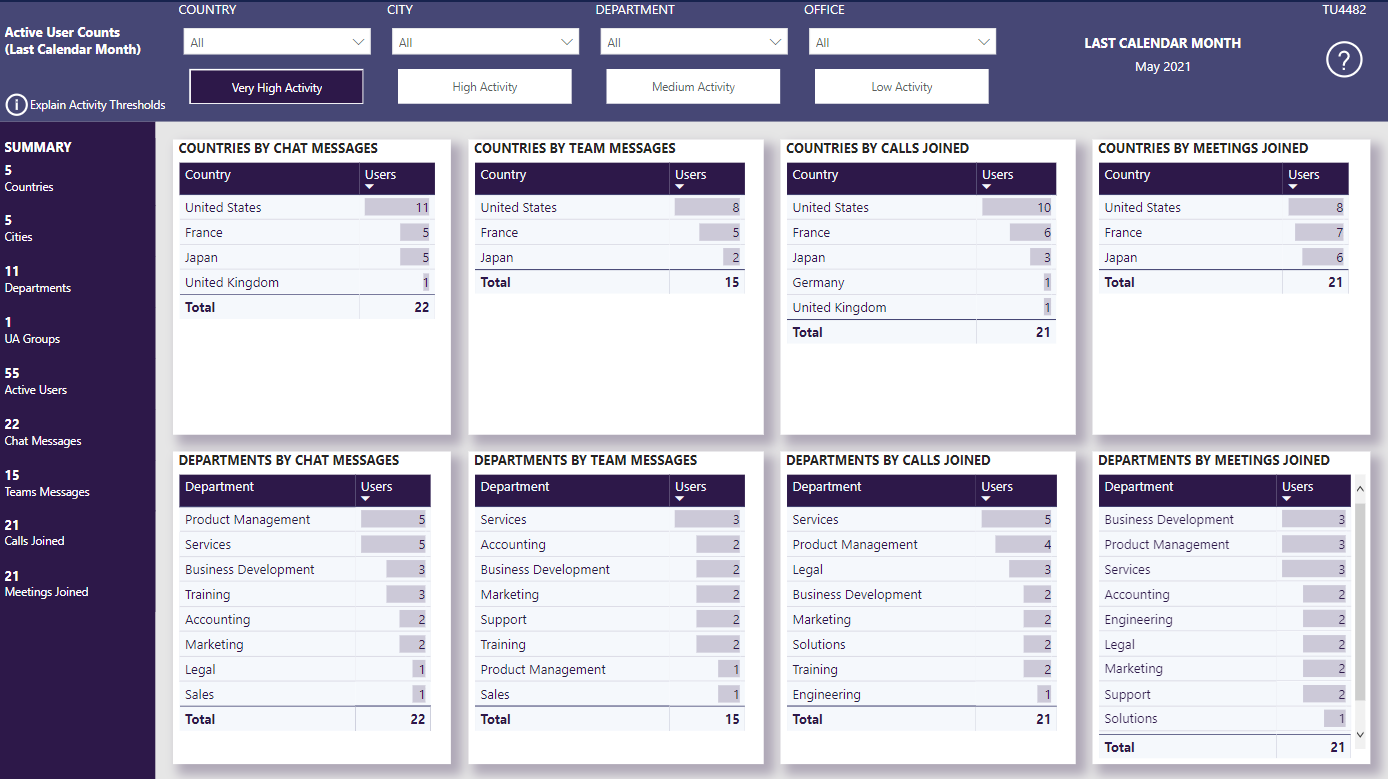The width and height of the screenshot is (1388, 779).
Task: Click Country header in Countries by Calls Joined
Action: tap(881, 178)
